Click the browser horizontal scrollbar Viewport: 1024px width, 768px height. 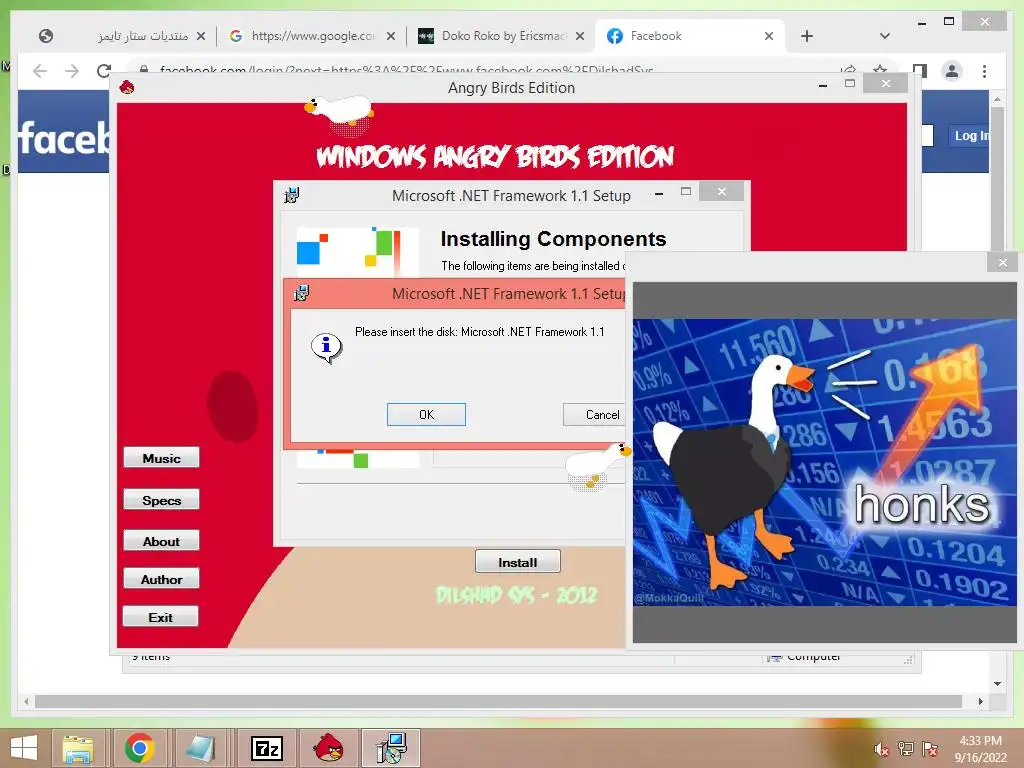[498, 701]
